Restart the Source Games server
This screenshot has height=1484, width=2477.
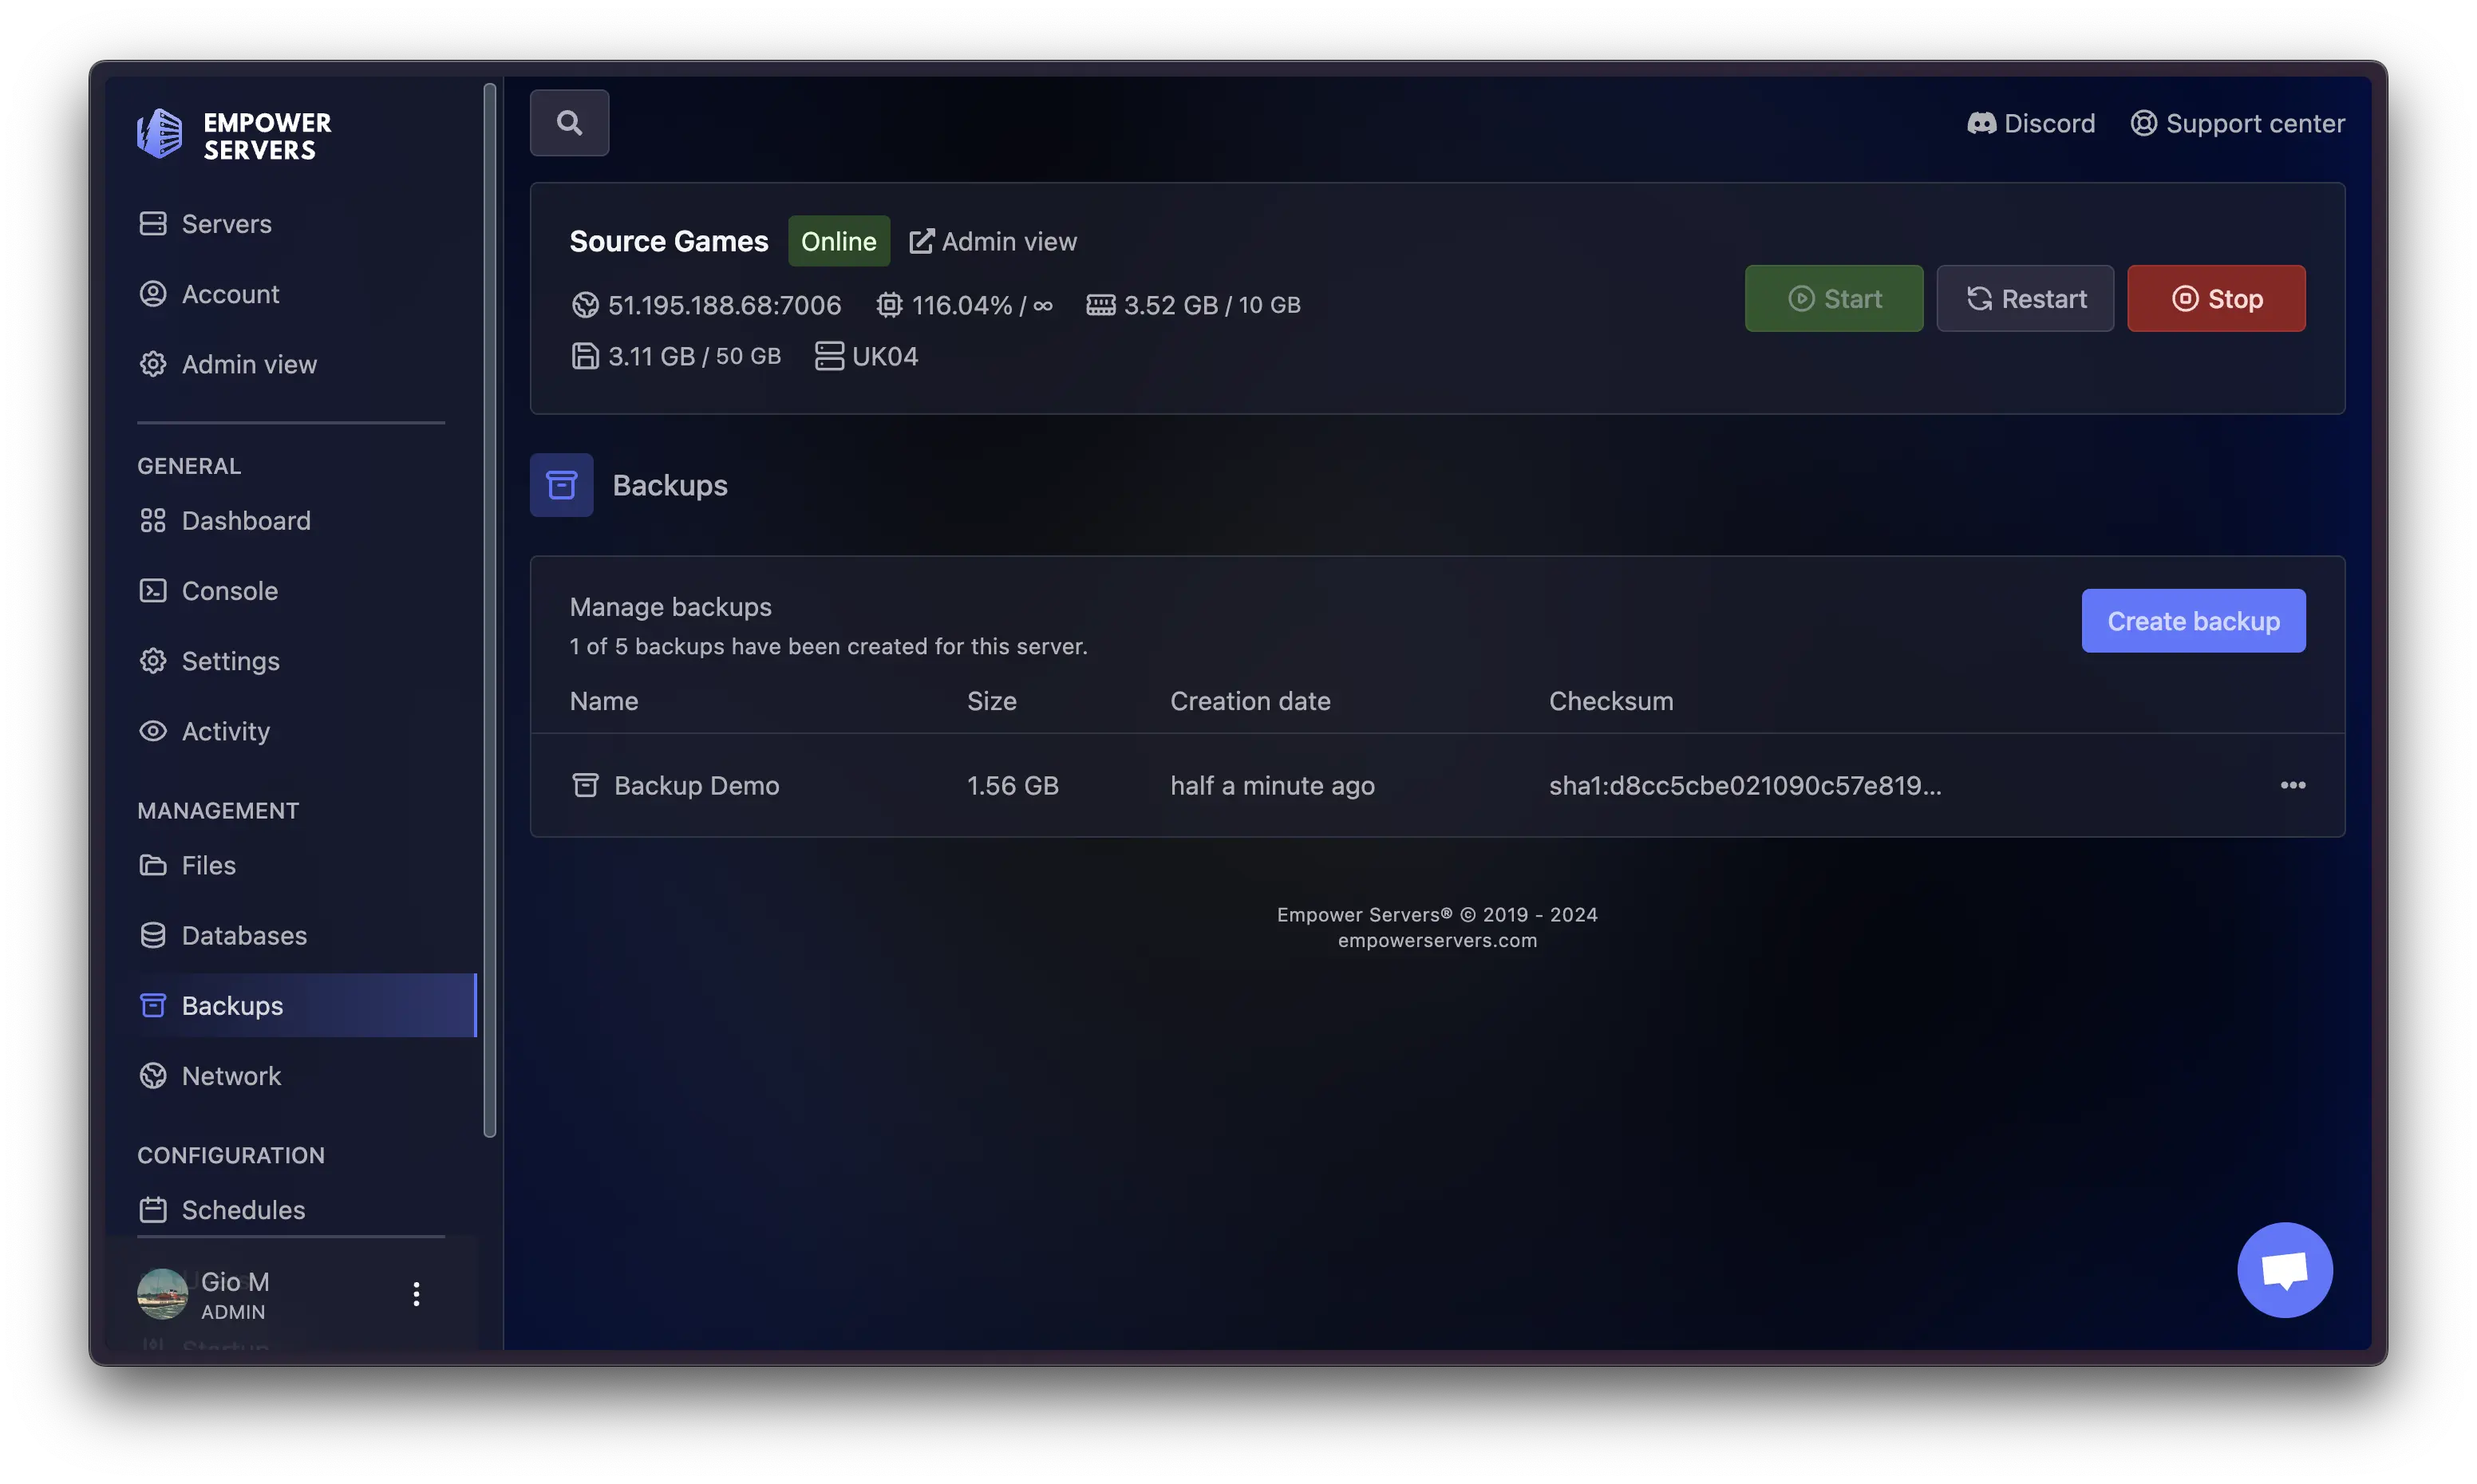coord(2024,298)
